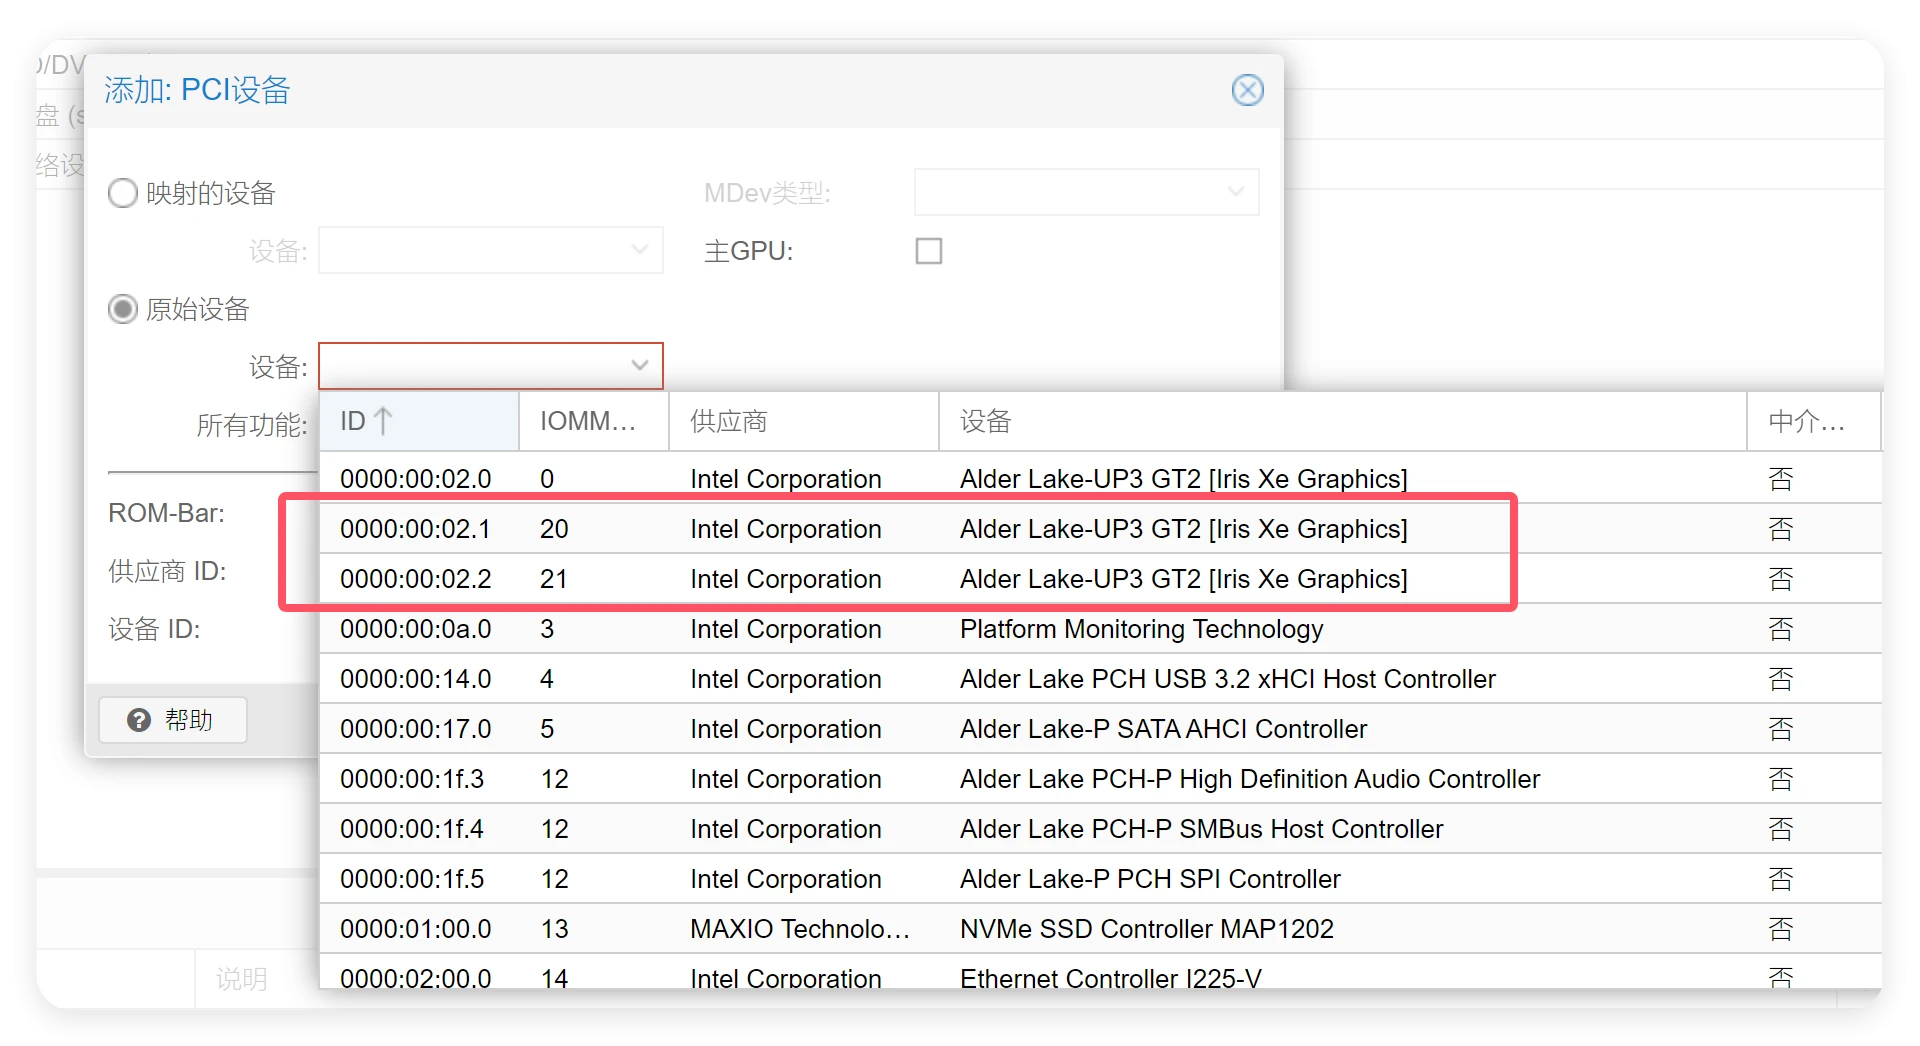
Task: Select device 0000:00:02.1
Action: (1100, 529)
